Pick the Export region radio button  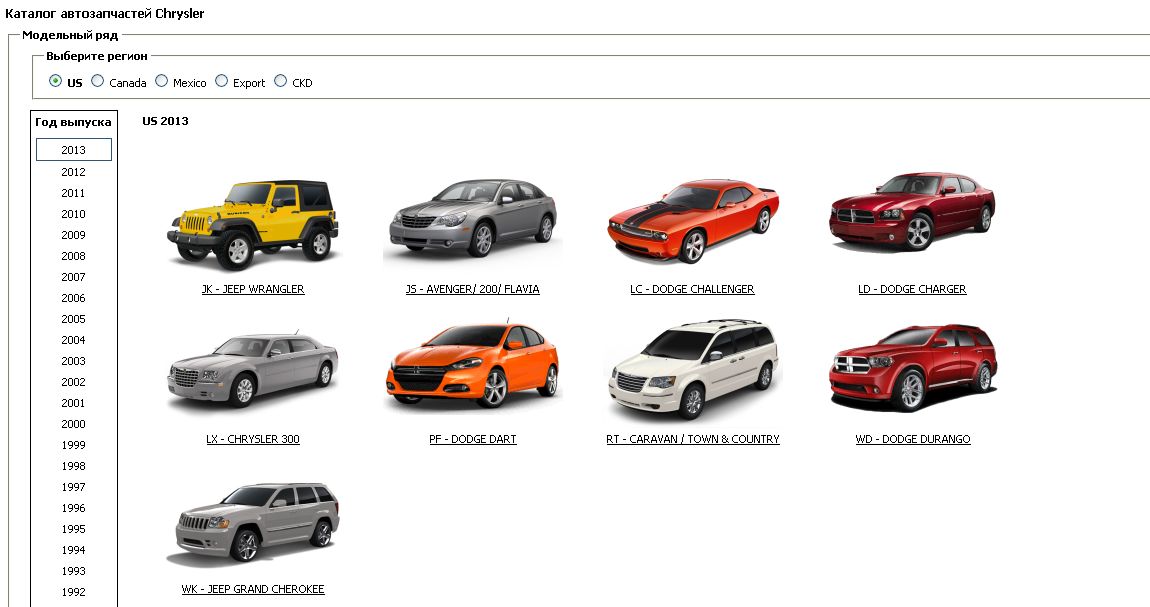[x=221, y=81]
